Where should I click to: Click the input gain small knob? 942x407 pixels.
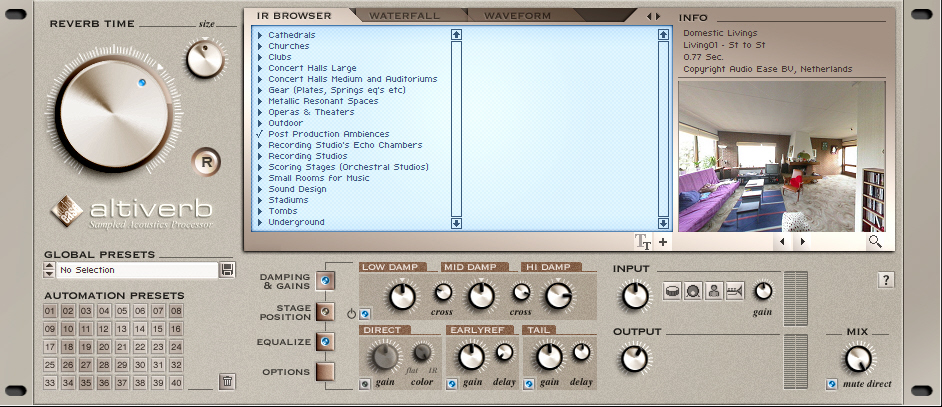[762, 291]
